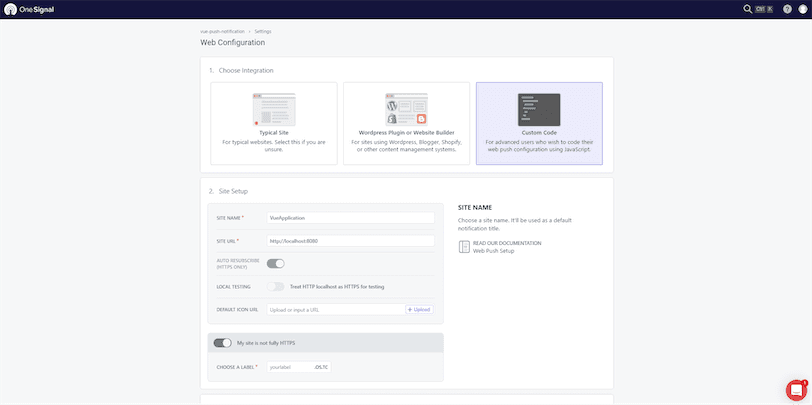This screenshot has height=405, width=812.
Task: Toggle My site is not fully HTTPS
Action: point(223,343)
